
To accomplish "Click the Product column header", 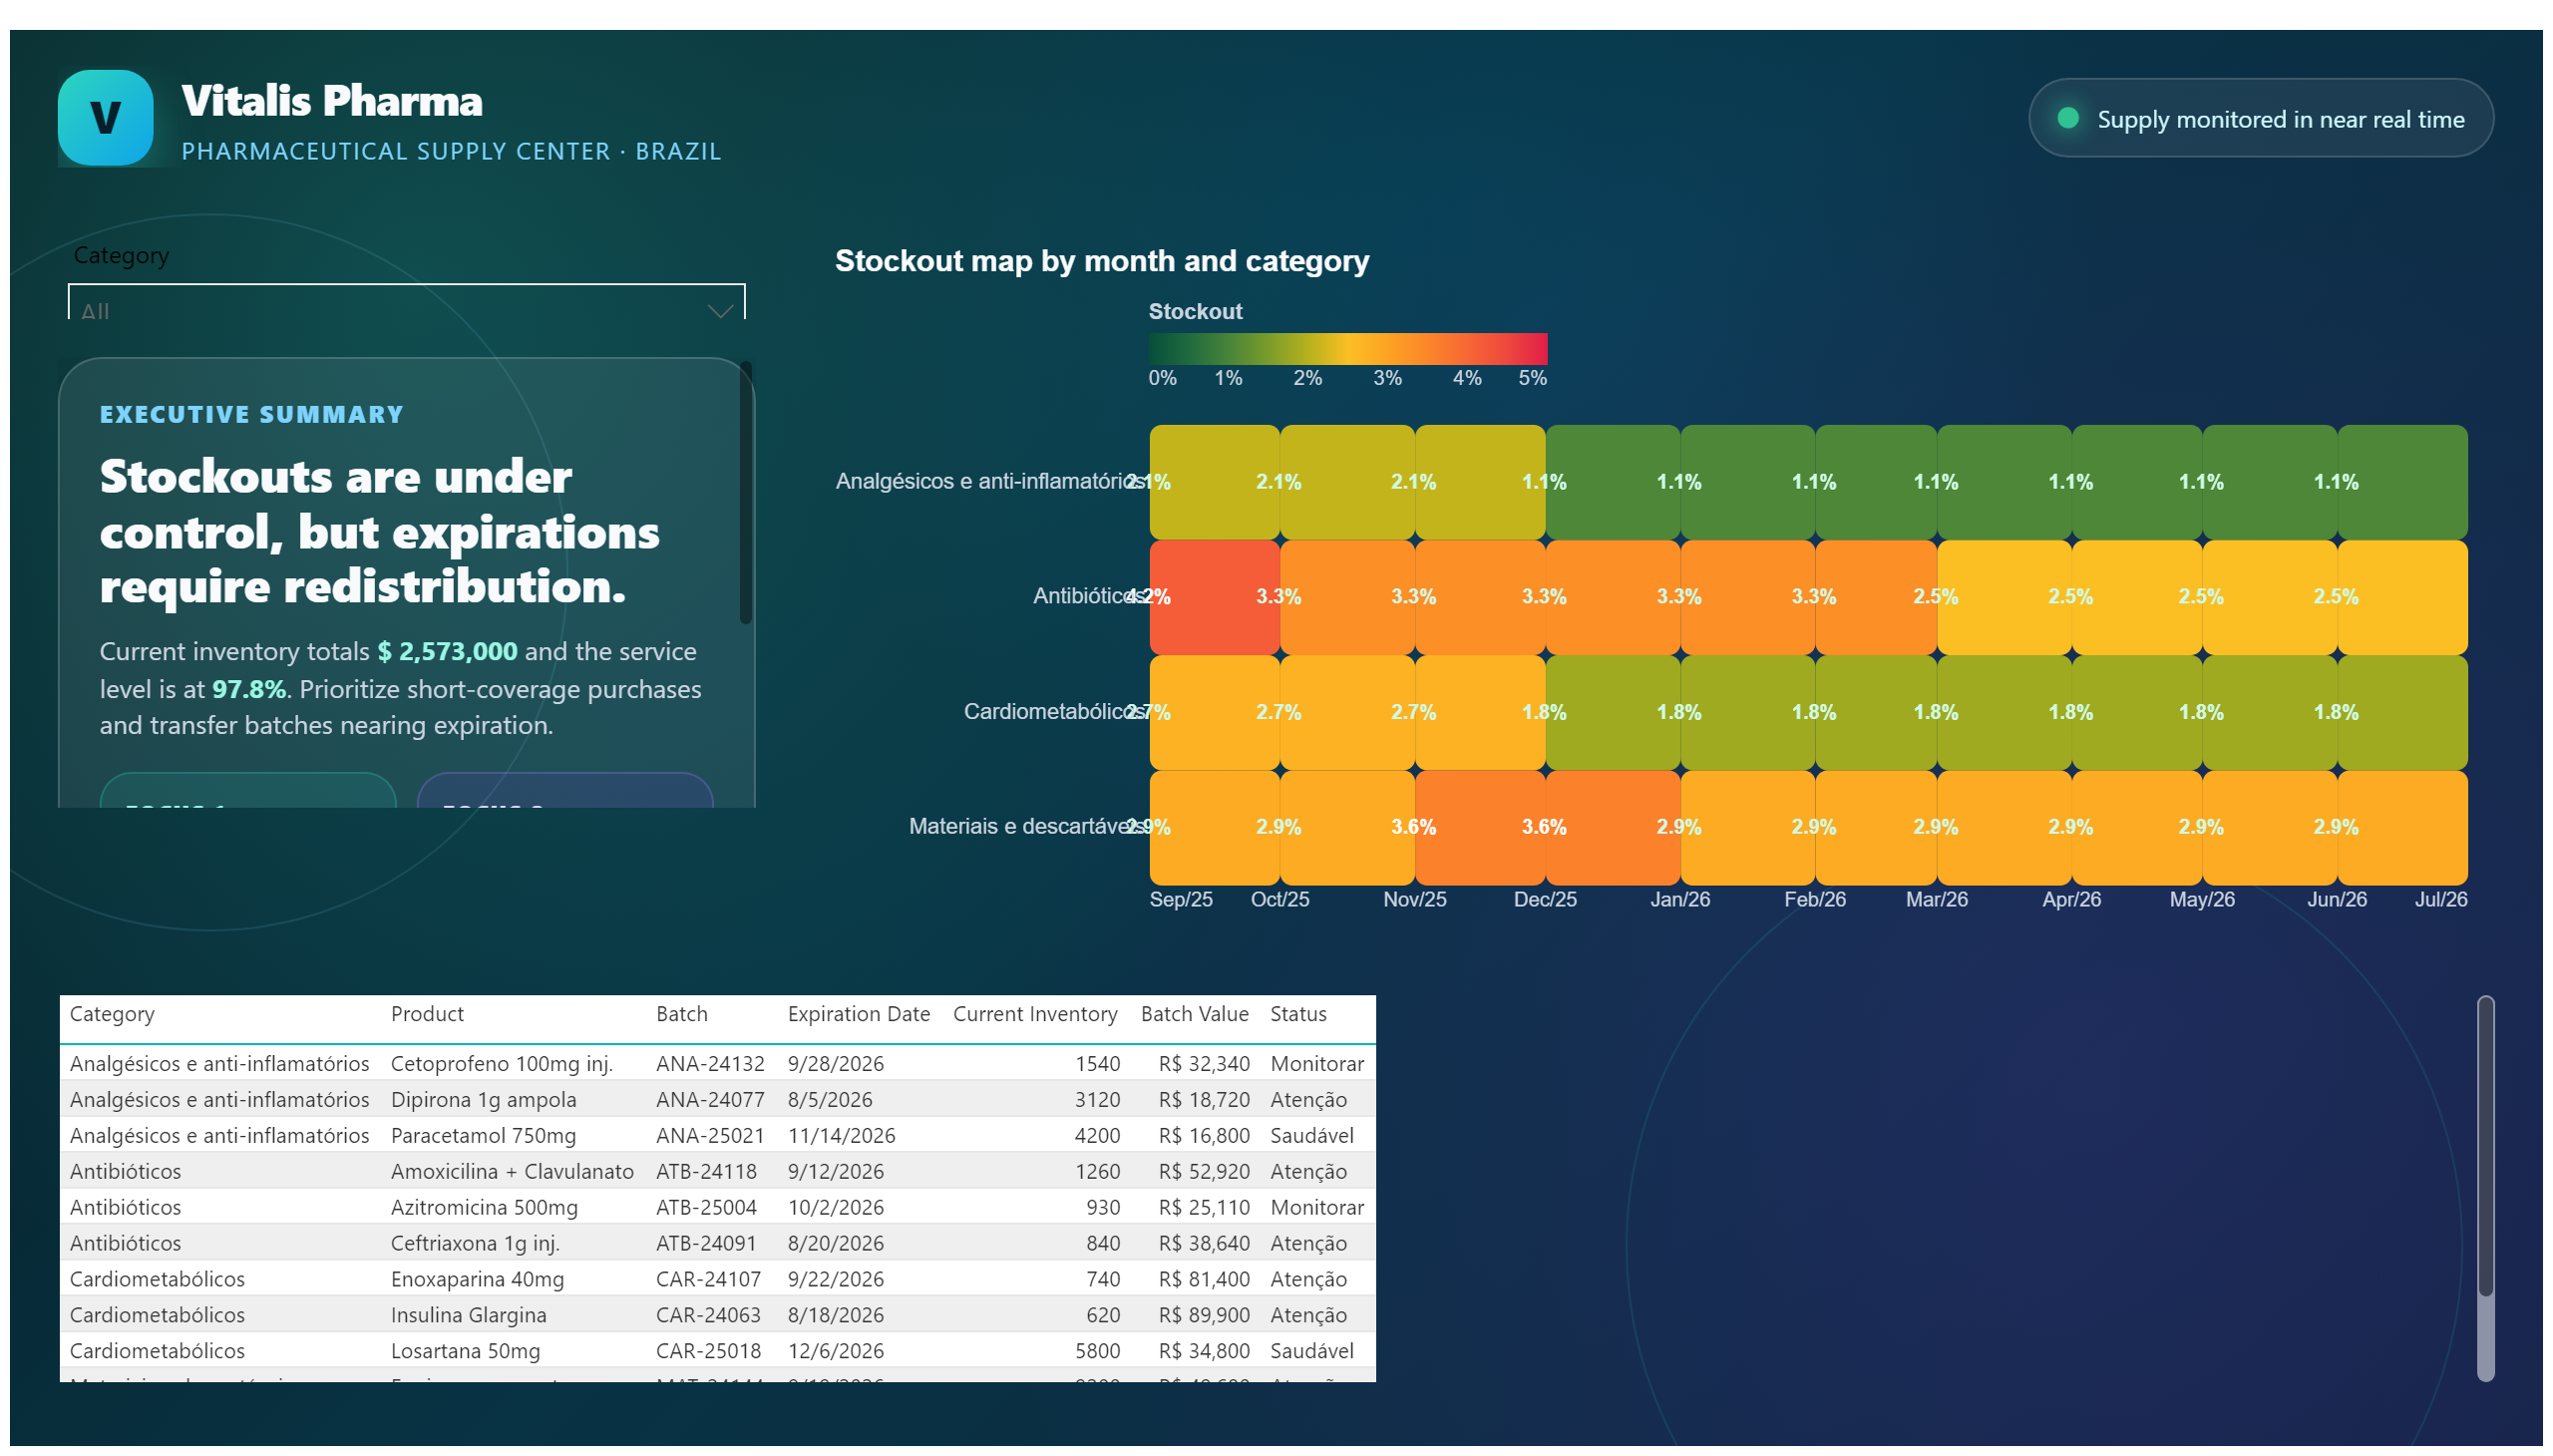I will click(x=427, y=1014).
